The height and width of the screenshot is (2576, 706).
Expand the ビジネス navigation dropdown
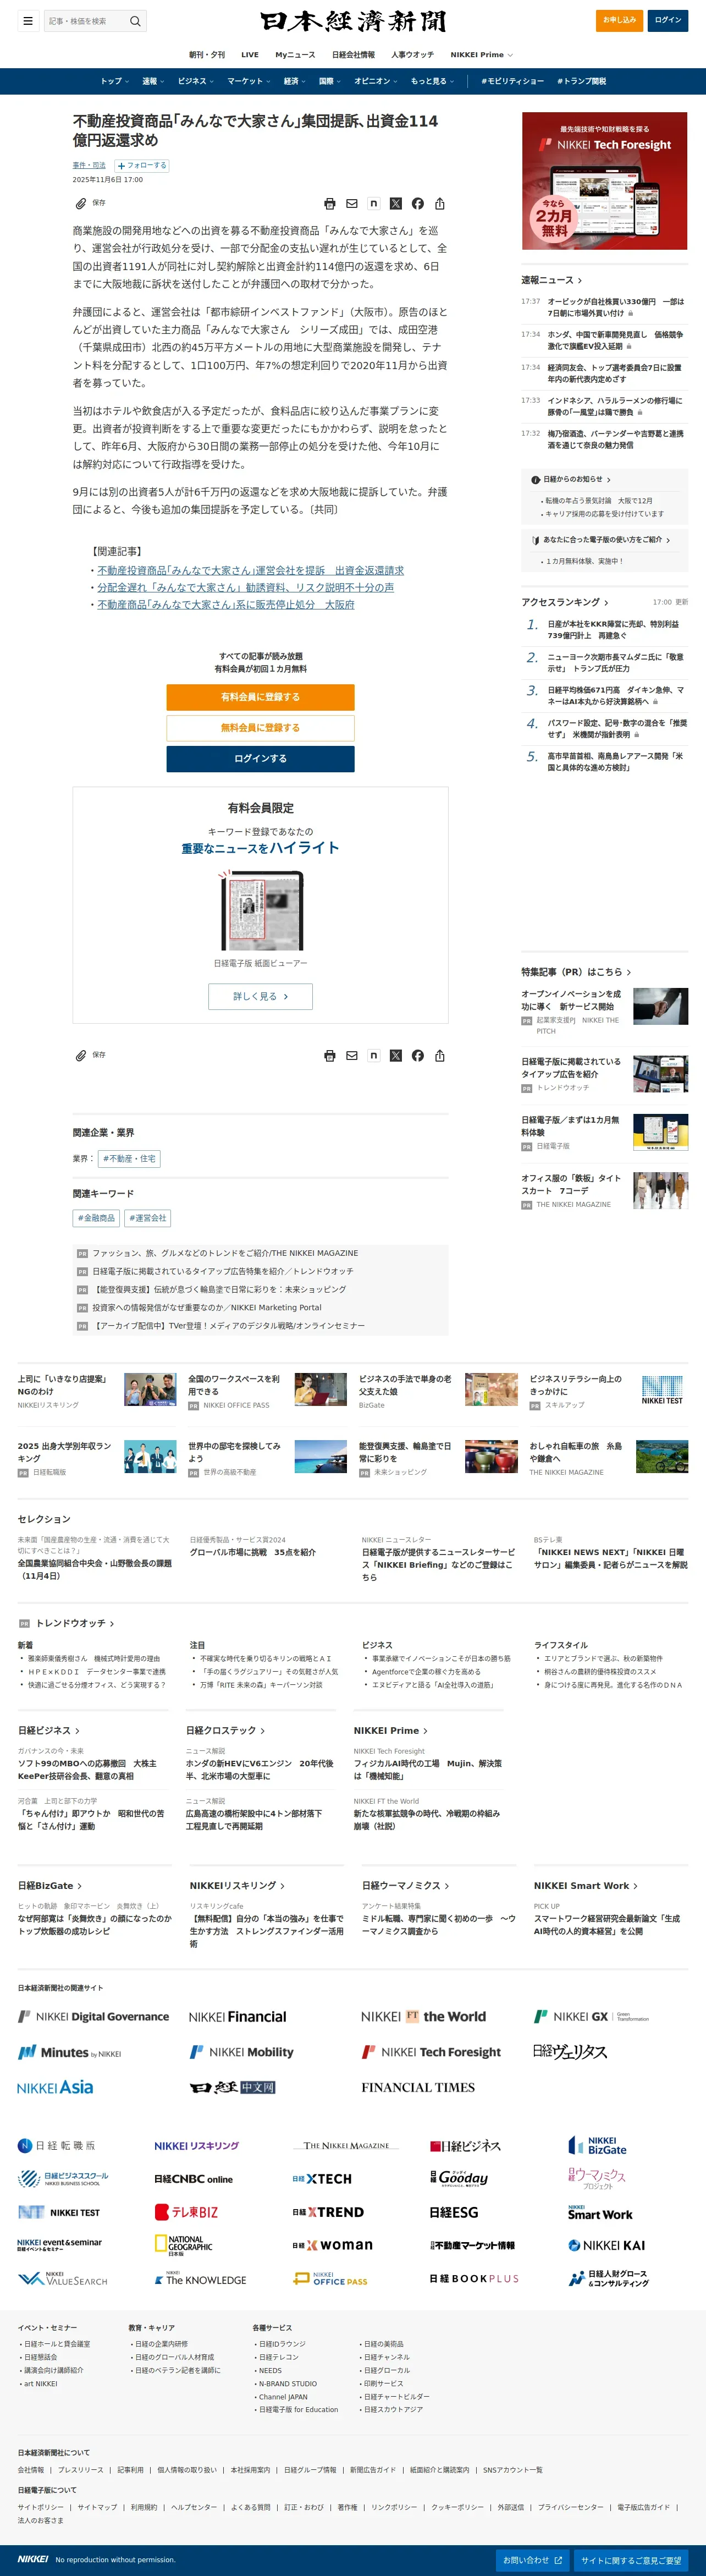point(196,81)
